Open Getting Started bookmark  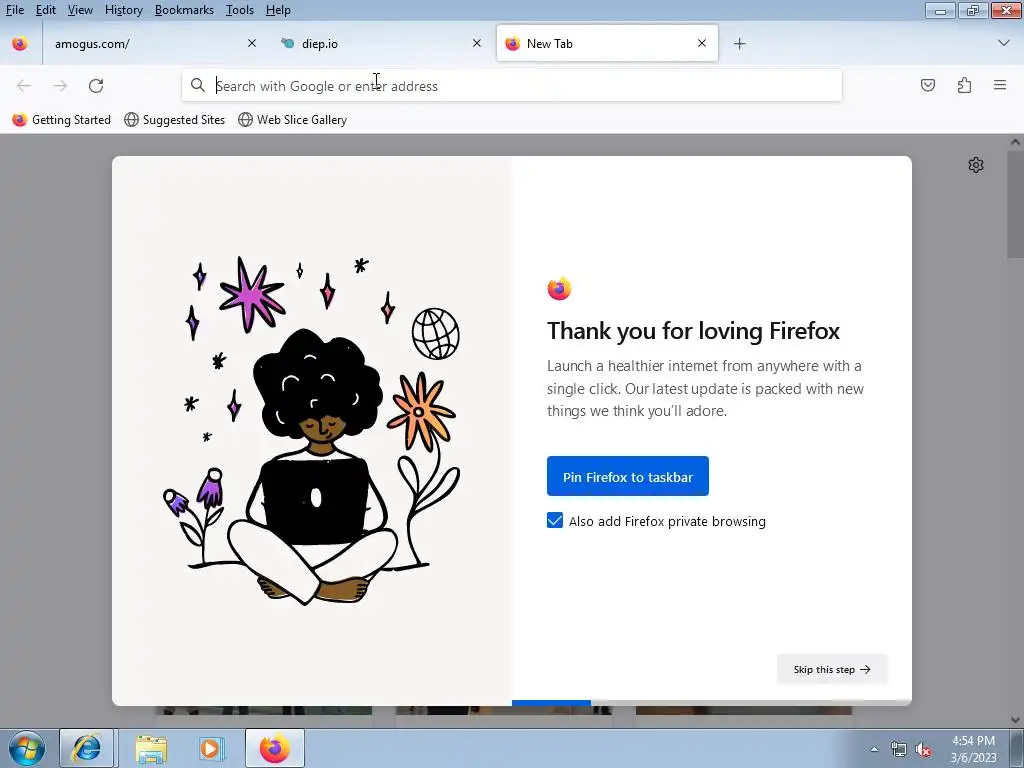[61, 120]
